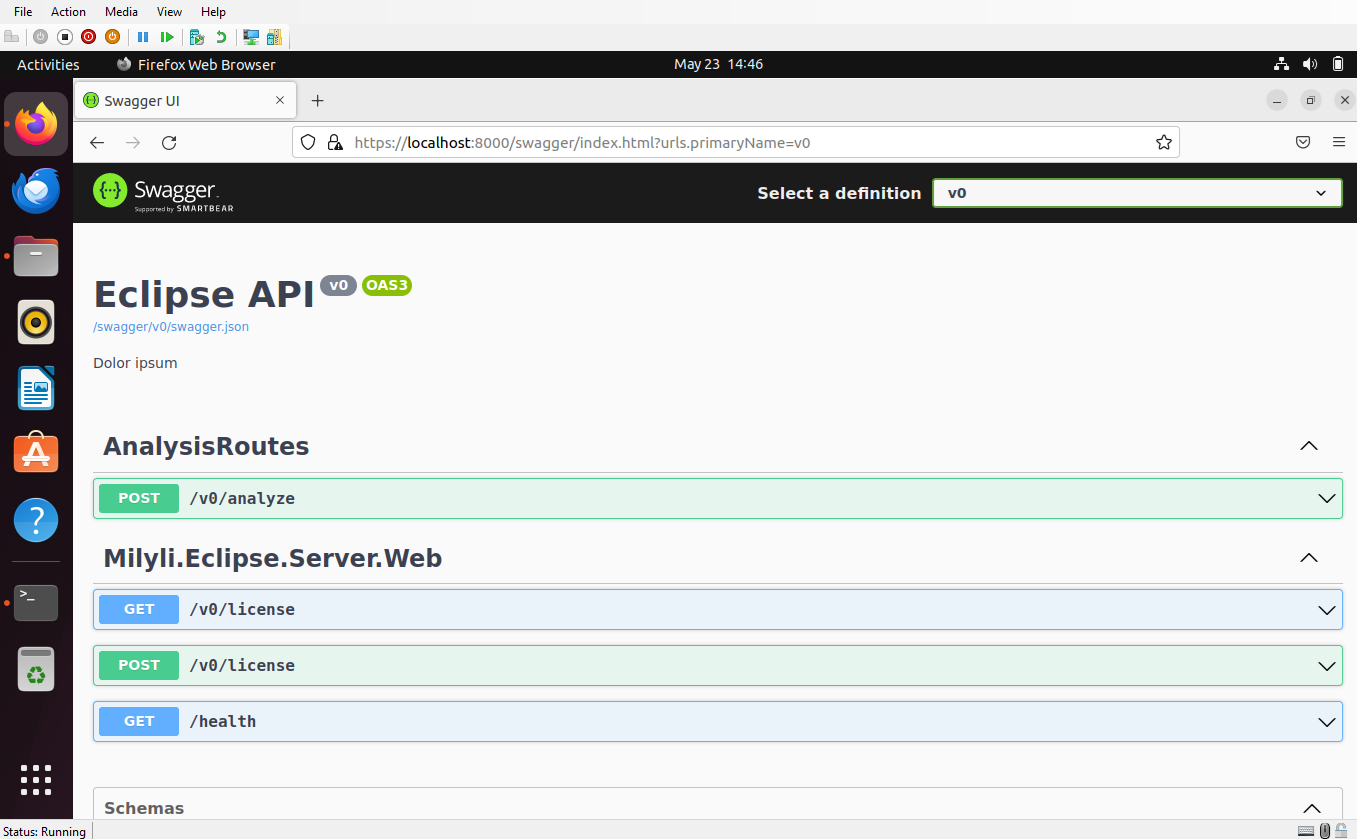Click the Firefox reload page icon

pyautogui.click(x=169, y=143)
